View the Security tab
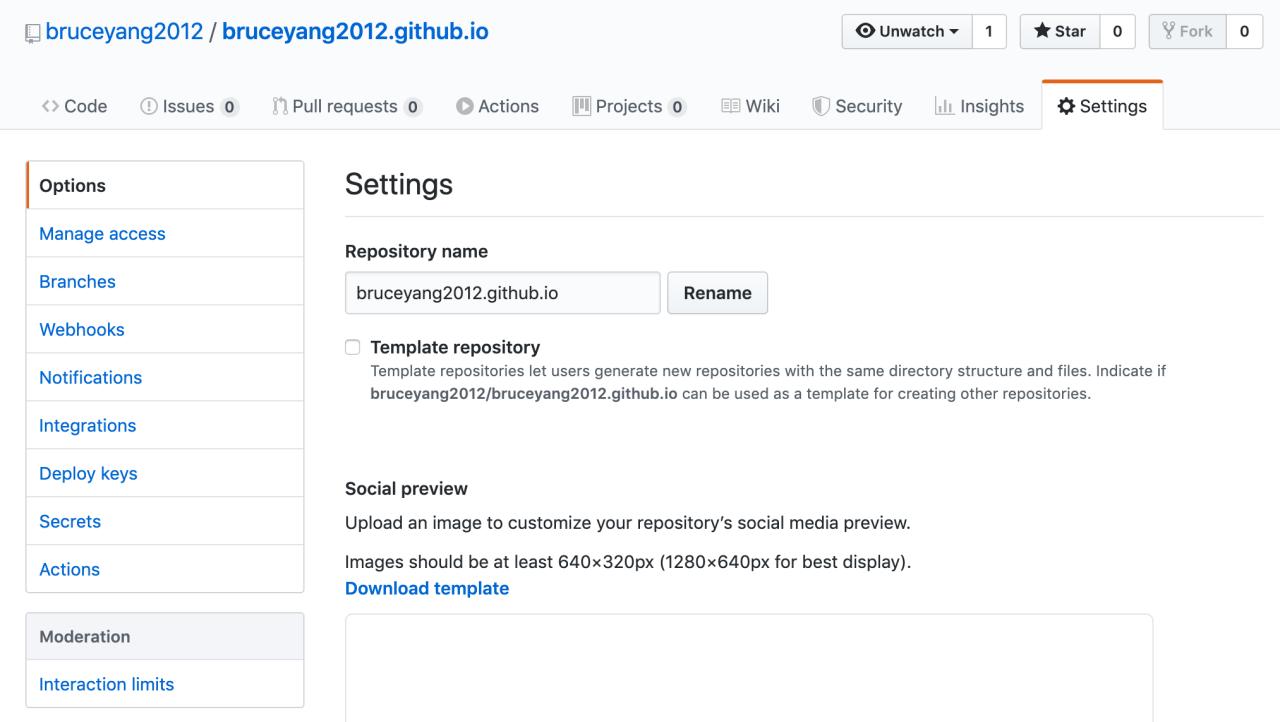Viewport: 1280px width, 722px height. (x=857, y=106)
